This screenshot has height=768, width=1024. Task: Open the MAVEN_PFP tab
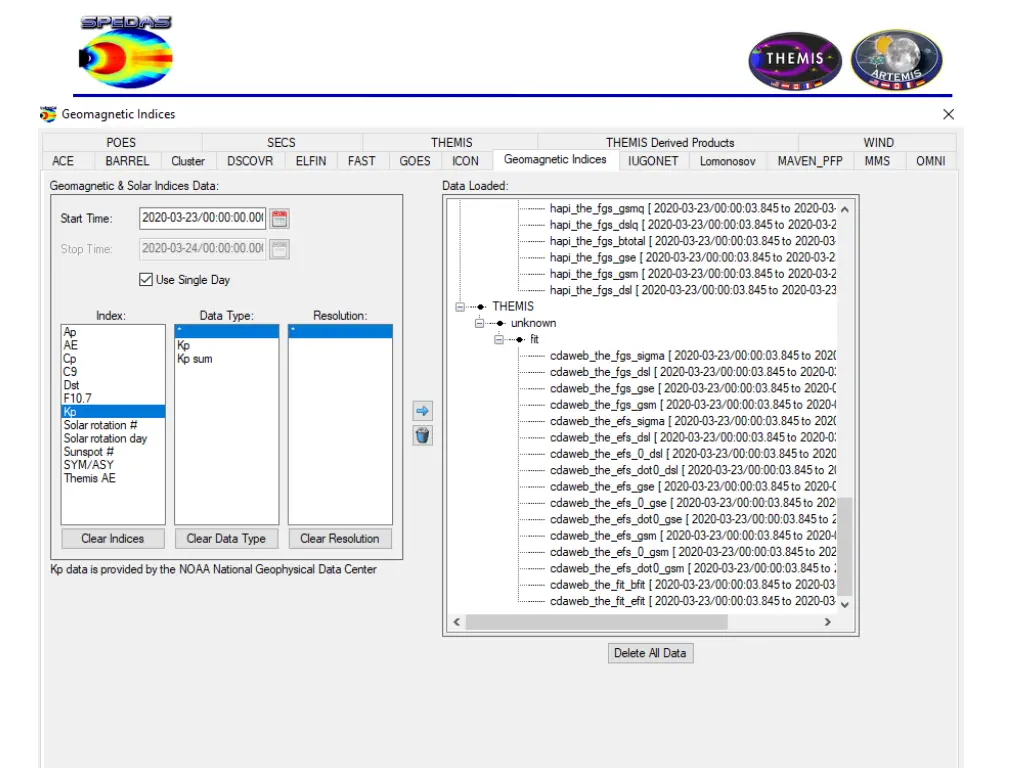810,161
